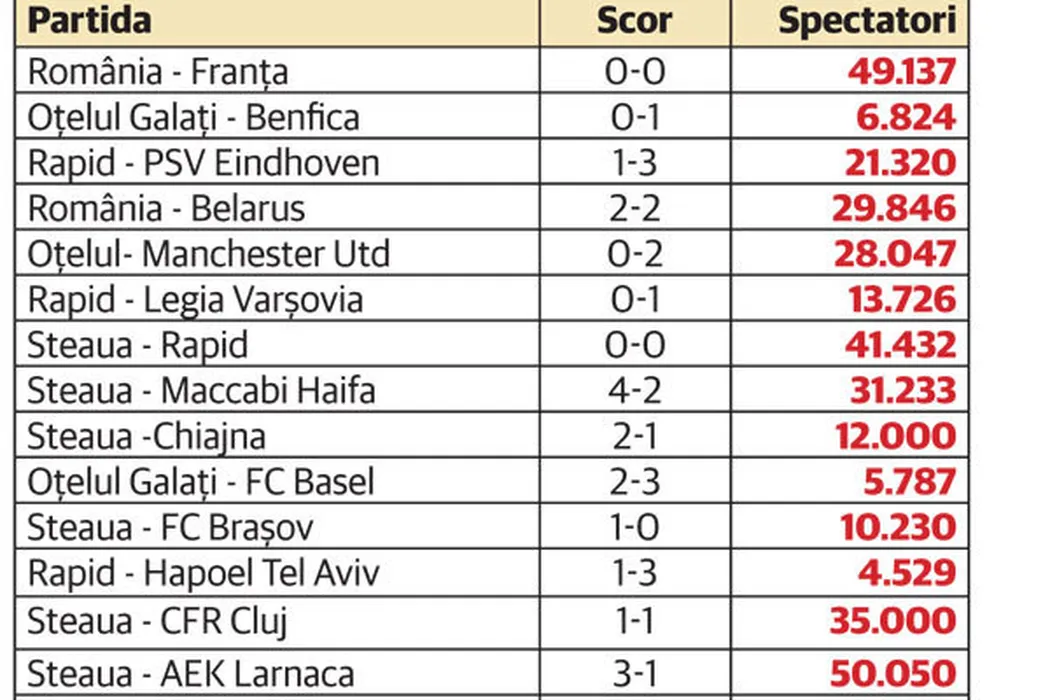Select the România - Franța match row
The image size is (1050, 700).
click(157, 72)
